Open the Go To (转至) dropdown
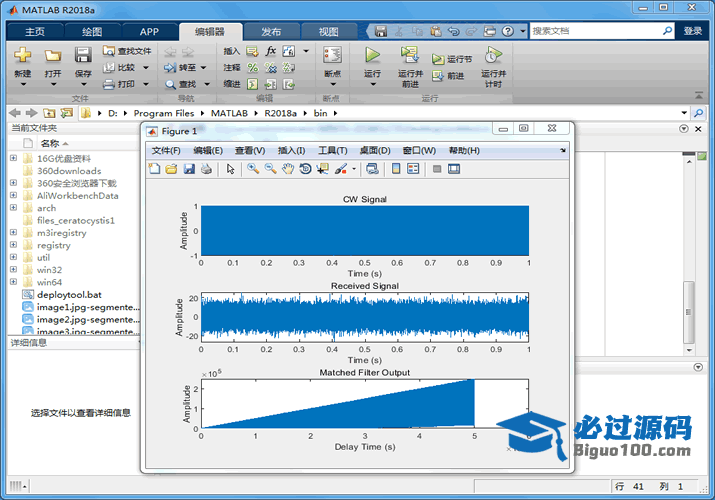715x500 pixels. [x=203, y=68]
